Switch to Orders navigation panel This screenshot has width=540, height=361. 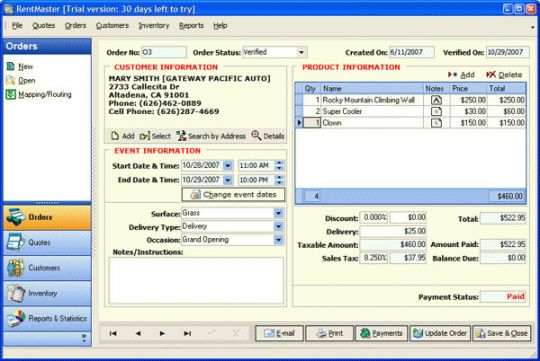pyautogui.click(x=47, y=217)
